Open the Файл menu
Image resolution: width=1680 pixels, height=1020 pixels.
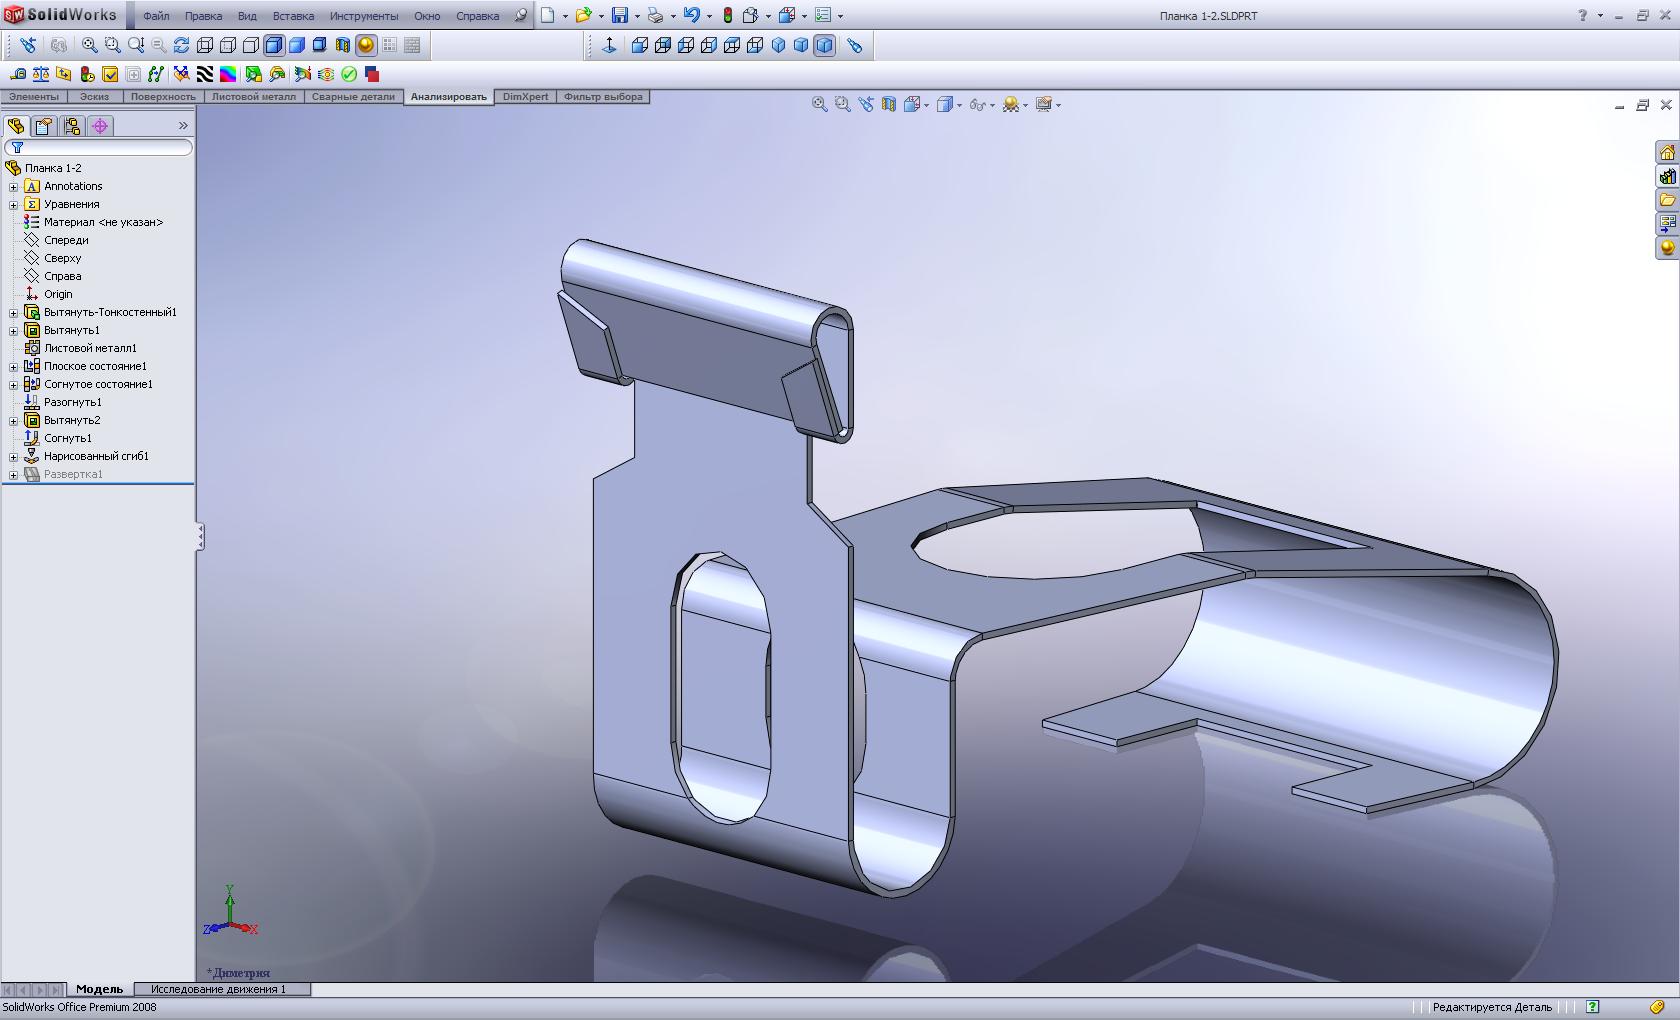tap(156, 16)
